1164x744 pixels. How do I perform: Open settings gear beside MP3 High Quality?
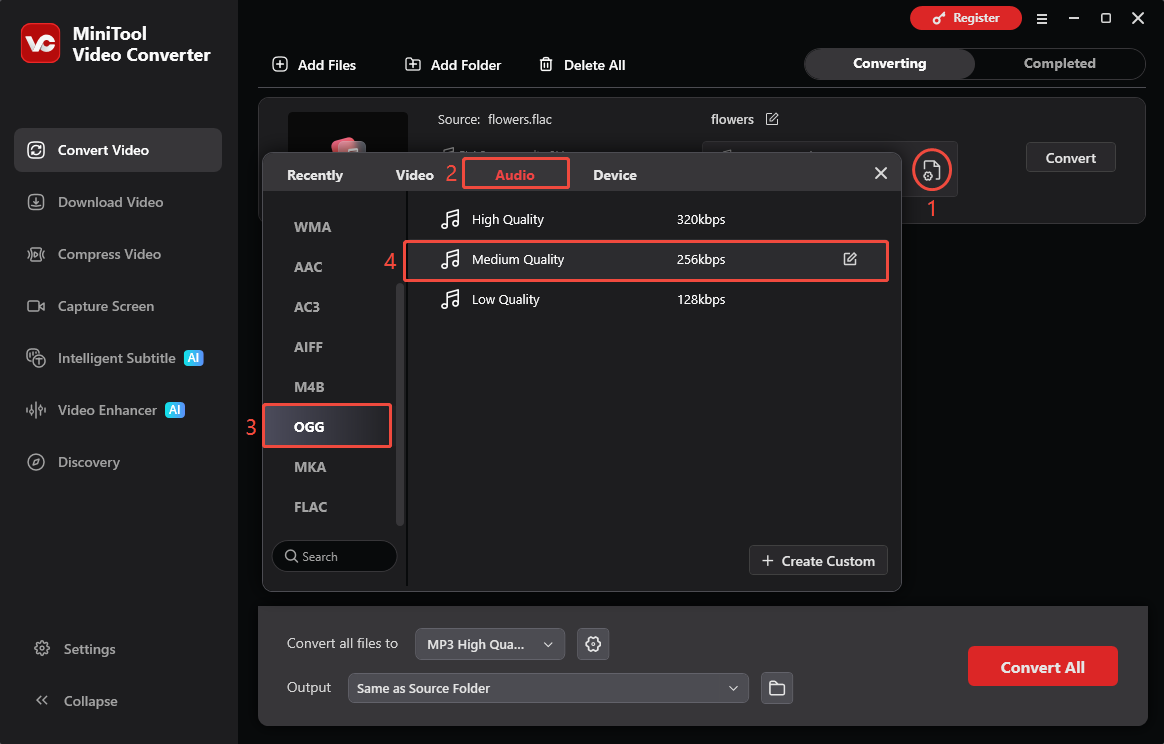pos(593,645)
